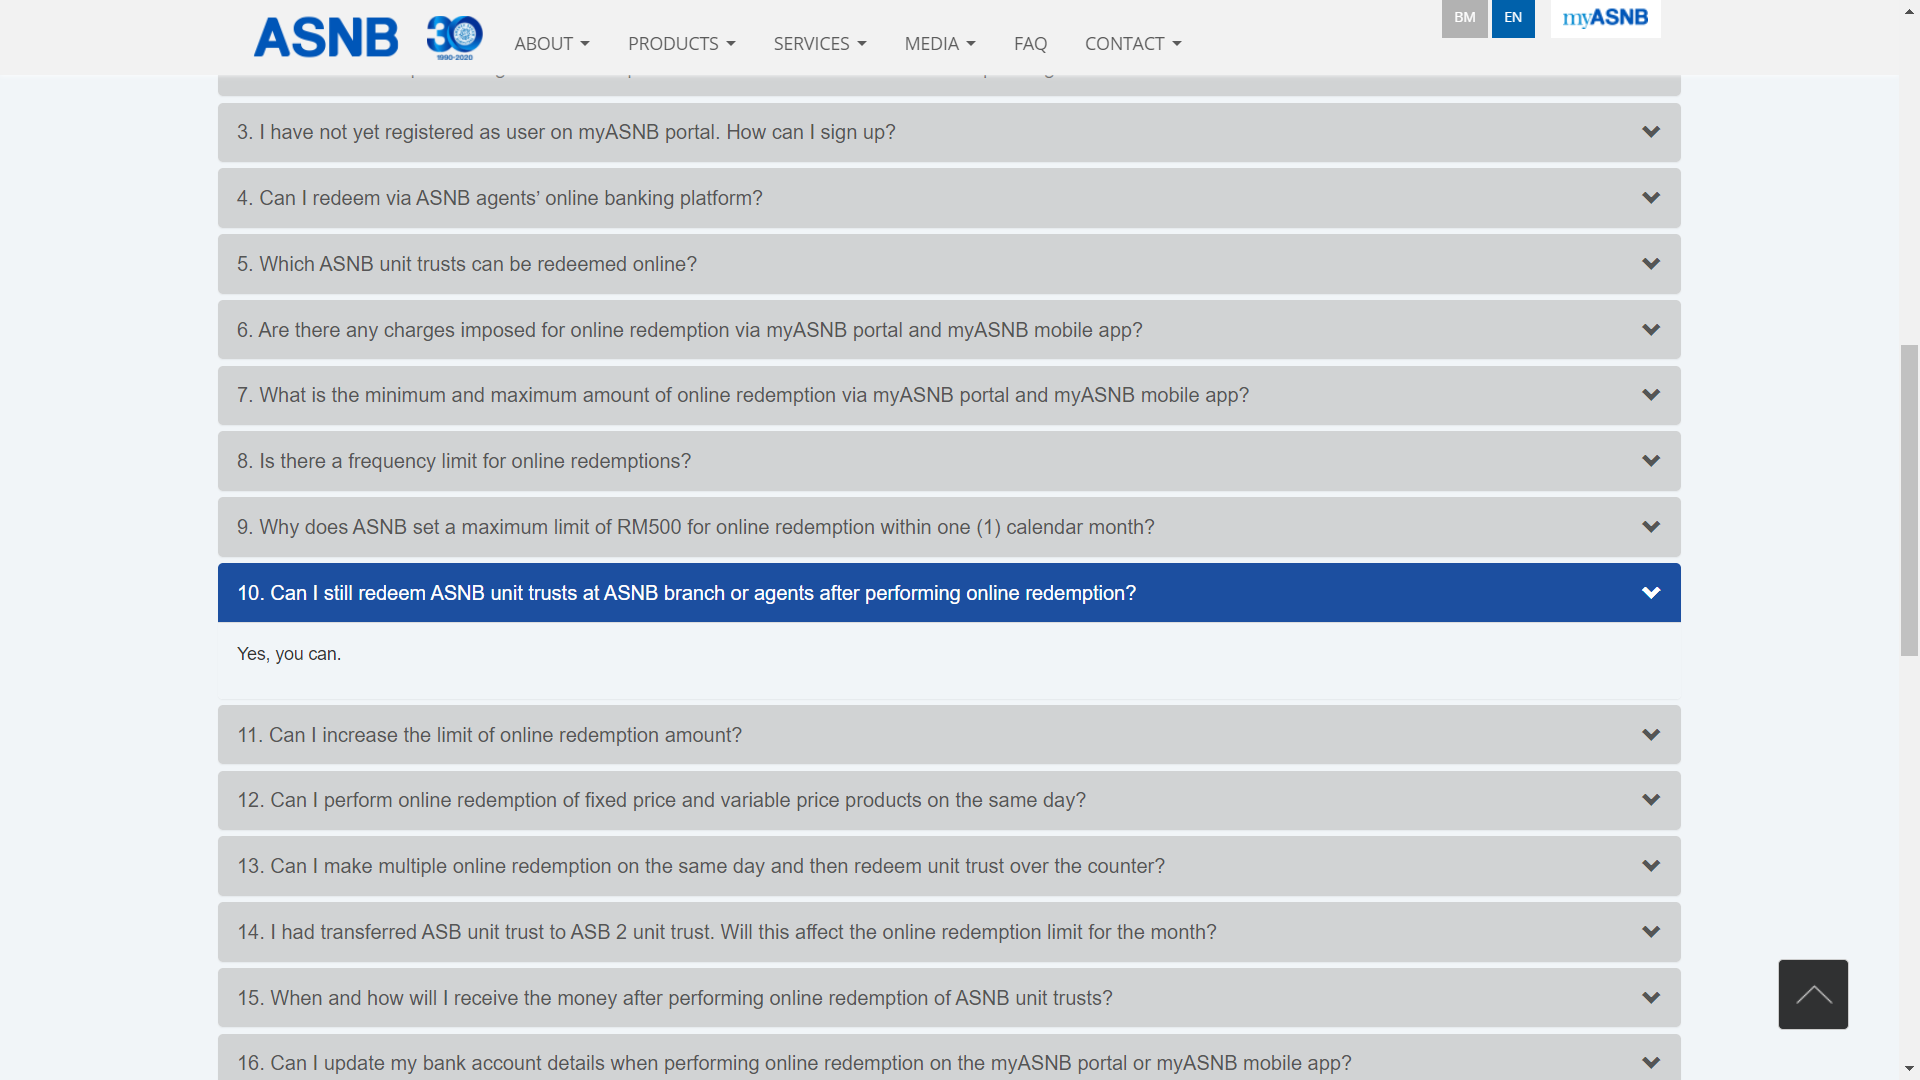1920x1080 pixels.
Task: Open the myASNB portal logo link
Action: click(x=1605, y=18)
